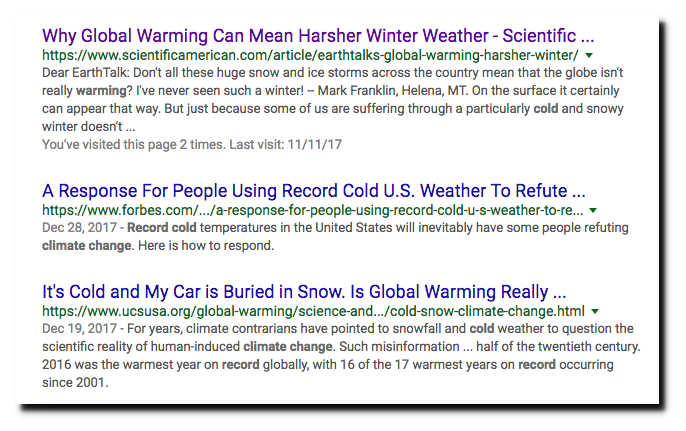This screenshot has height=431, width=686.
Task: Click the ucsusa.org green URL text
Action: 313,311
